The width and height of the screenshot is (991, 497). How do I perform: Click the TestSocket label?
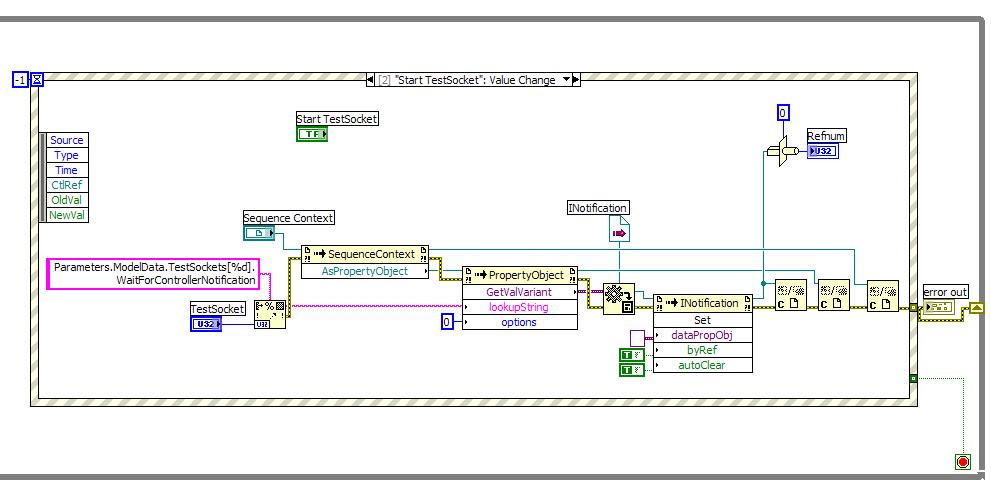[217, 309]
